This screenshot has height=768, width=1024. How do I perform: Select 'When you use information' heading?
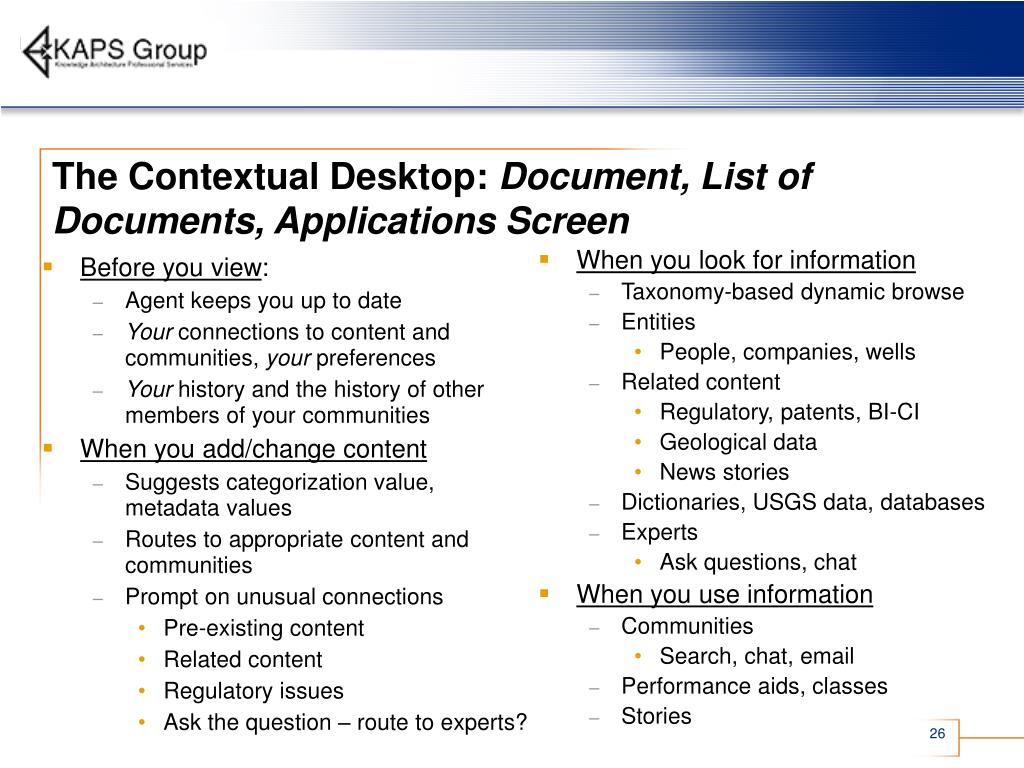[x=725, y=595]
